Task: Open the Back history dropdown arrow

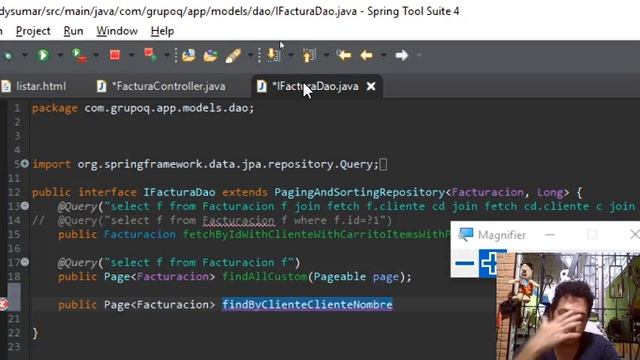Action: 383,55
